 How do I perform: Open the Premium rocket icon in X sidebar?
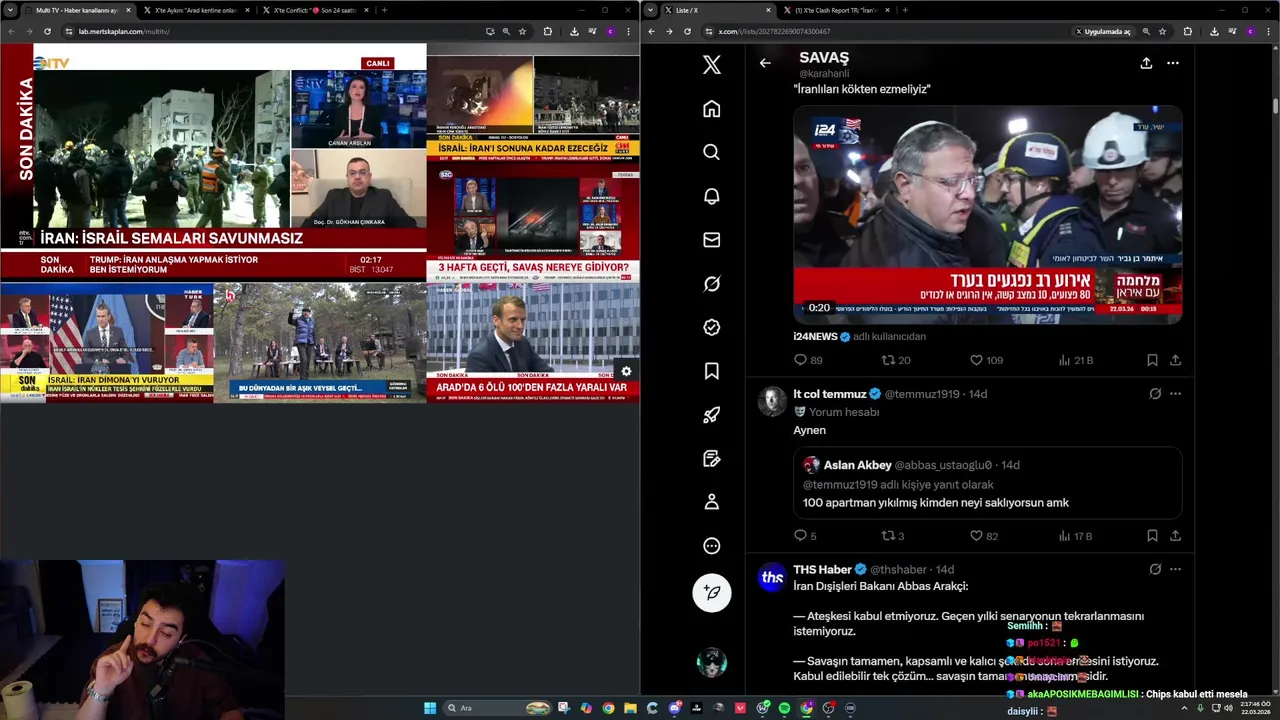711,415
